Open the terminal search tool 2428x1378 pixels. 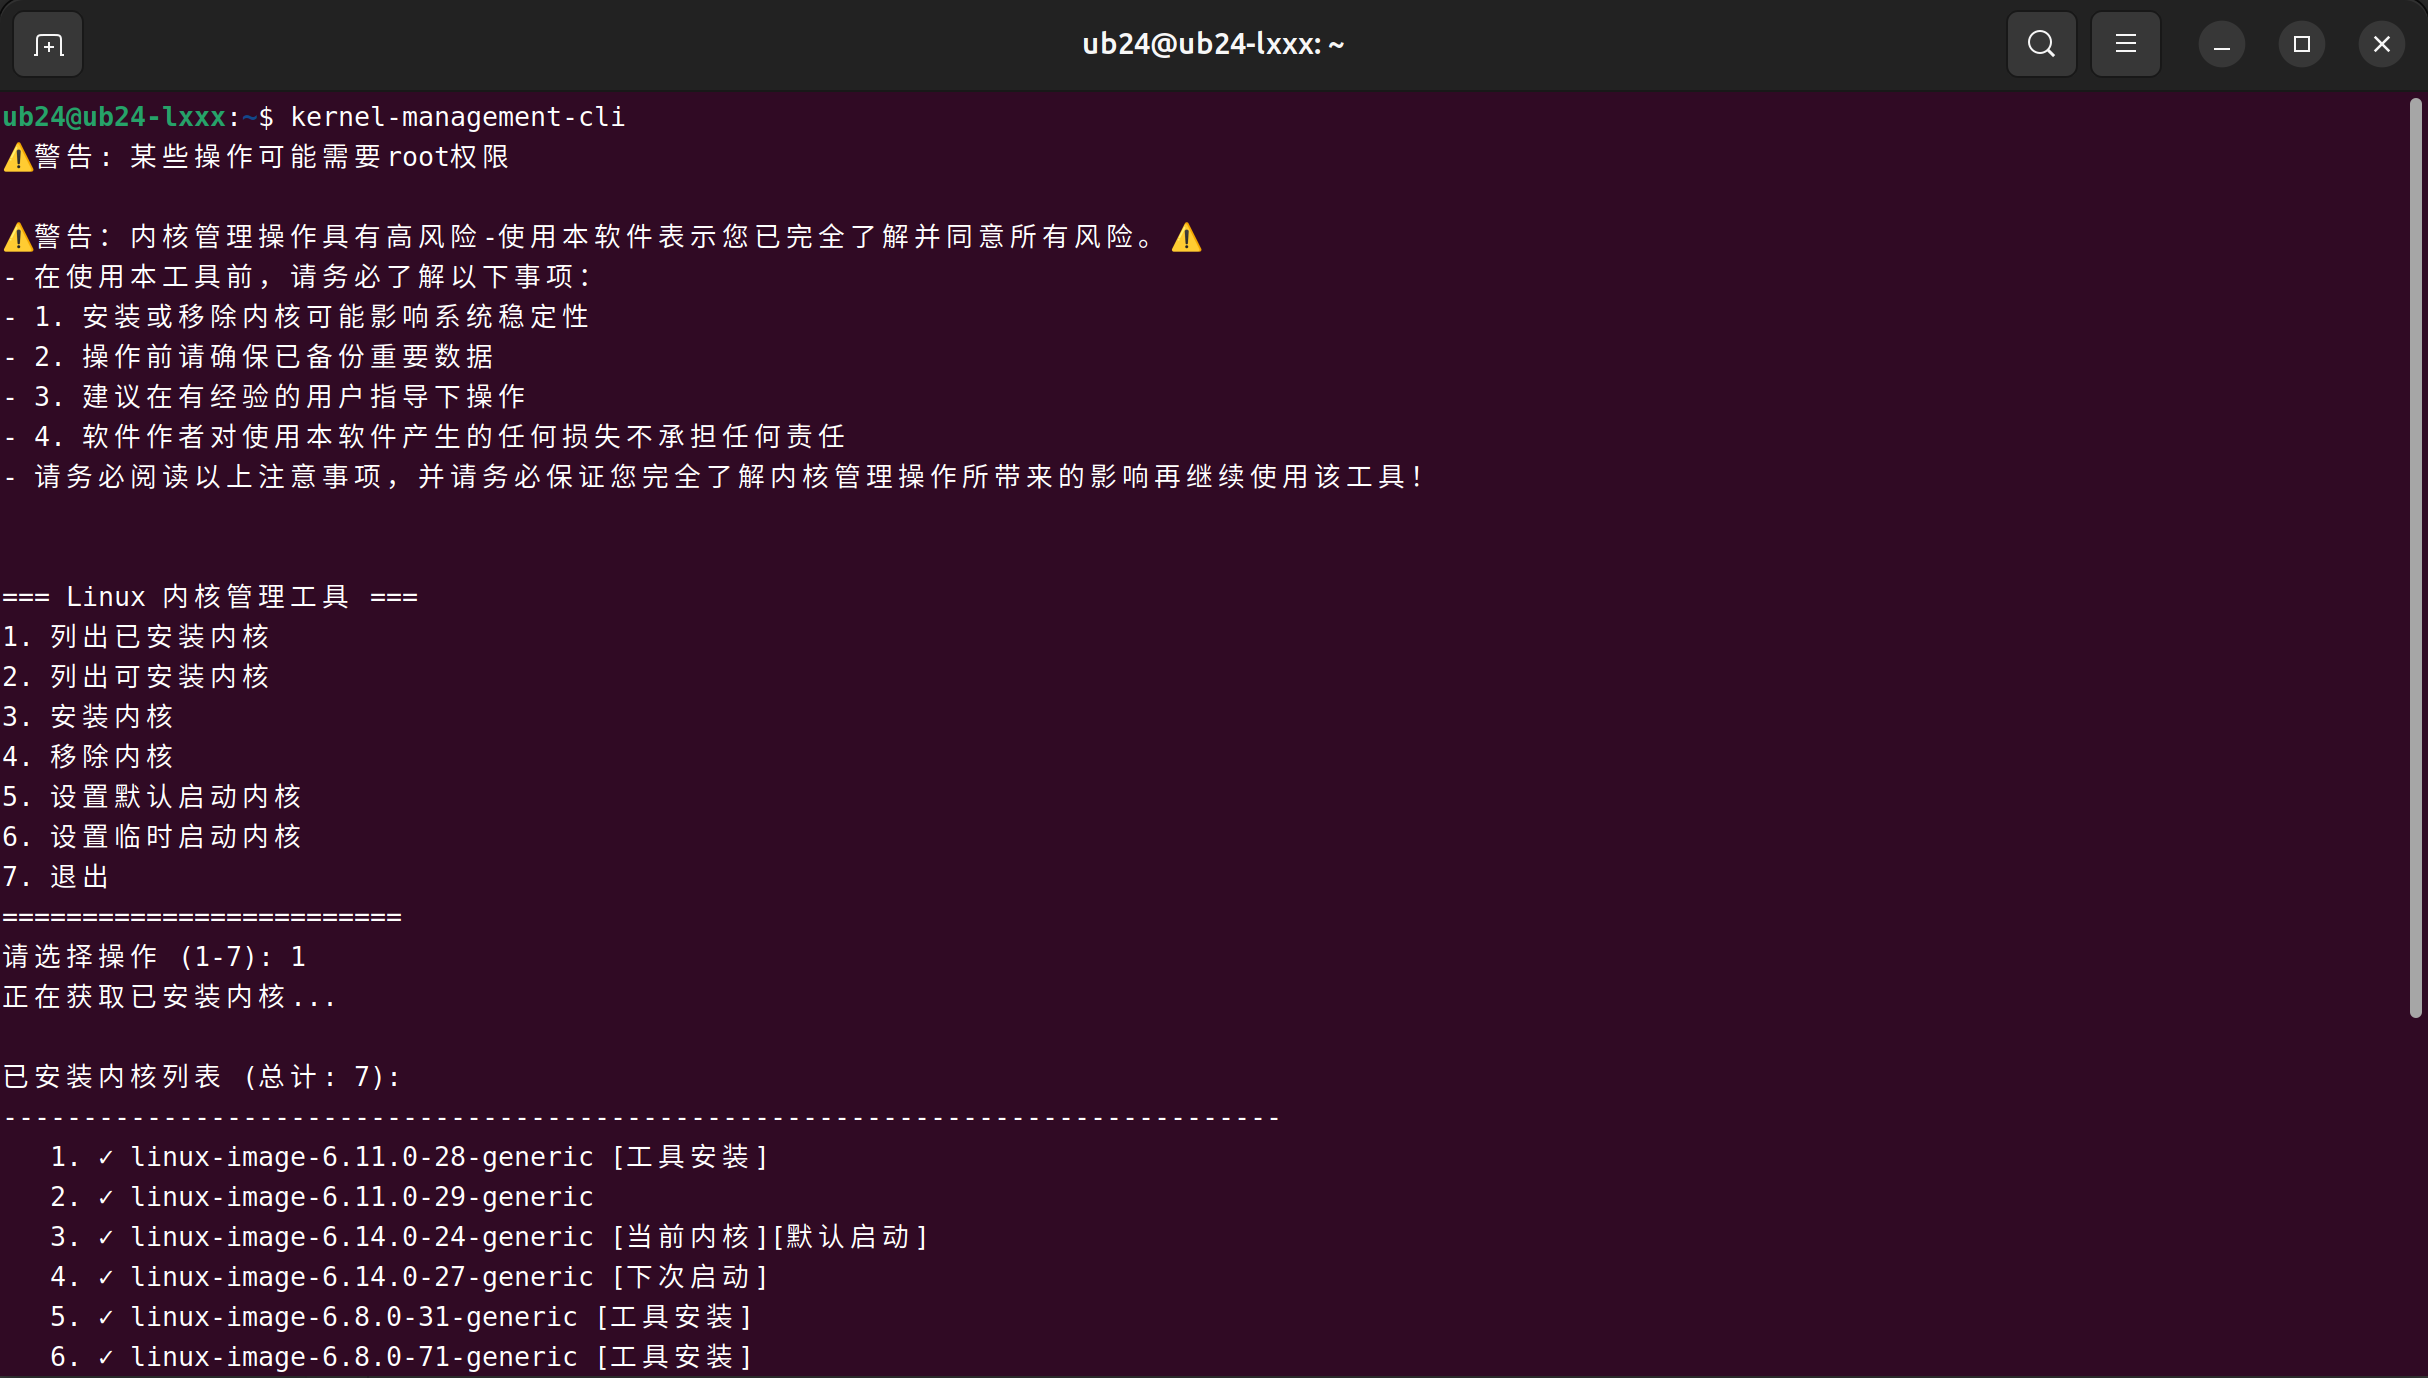(x=2041, y=44)
